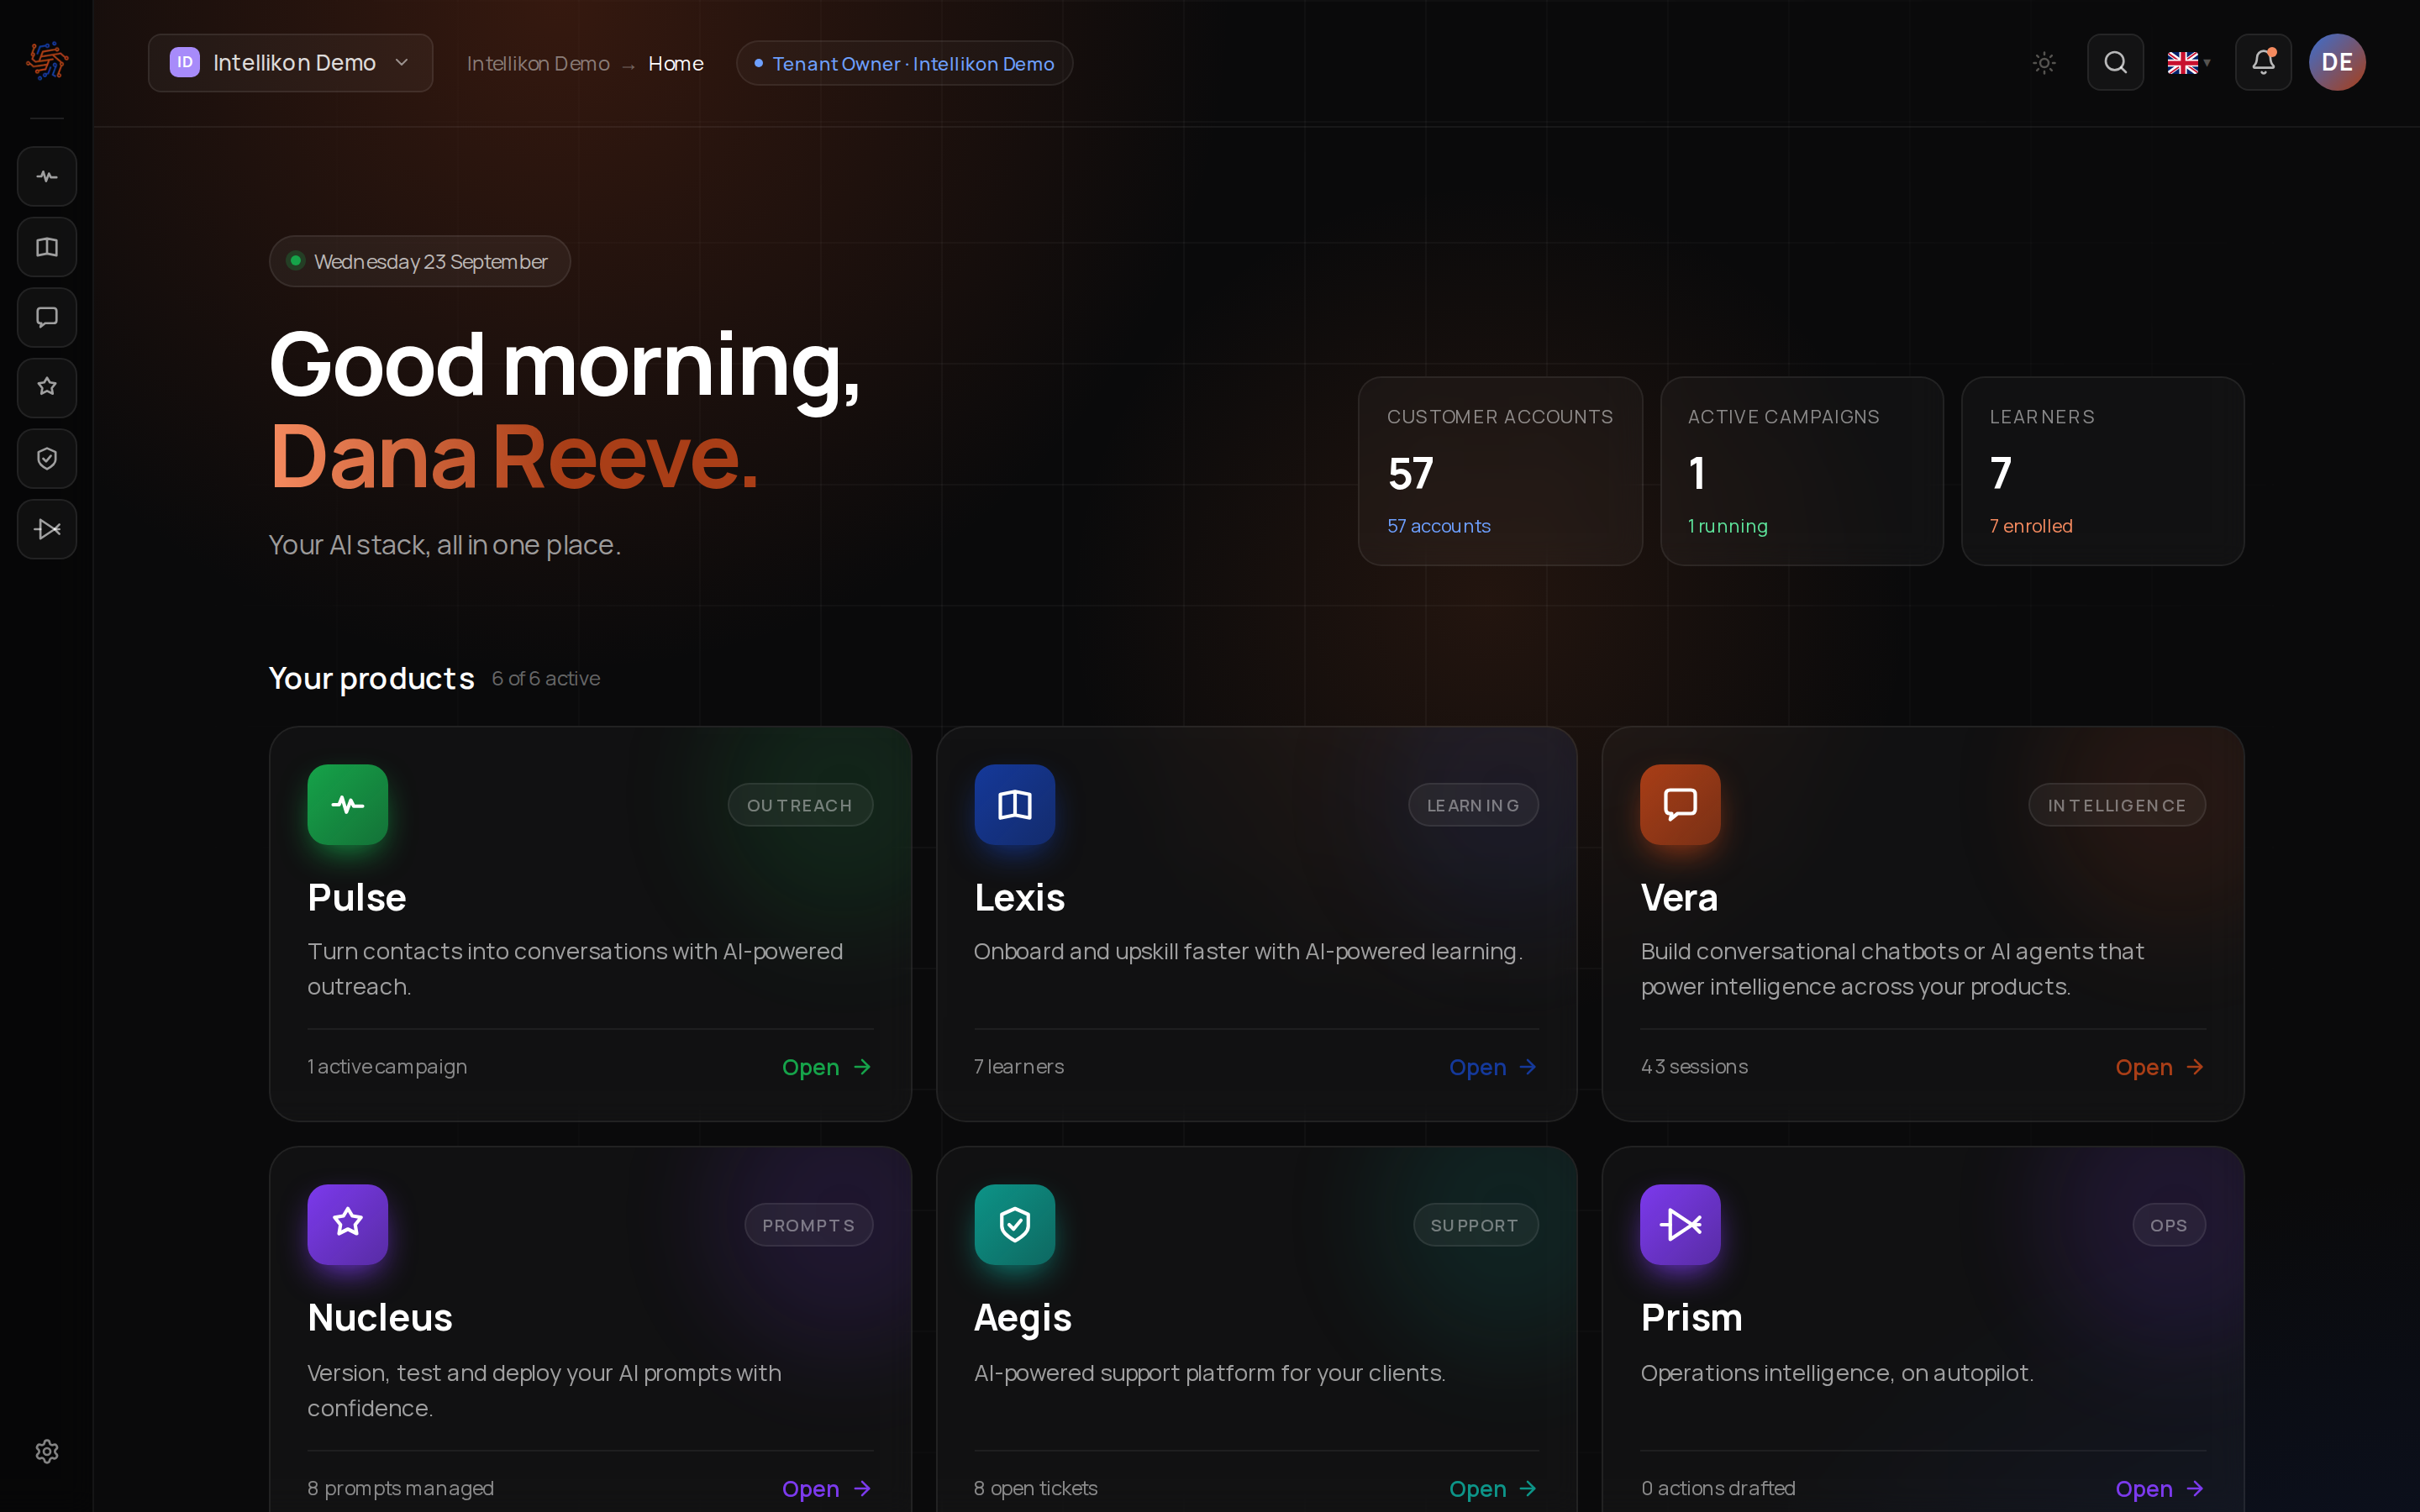Open the DE user avatar menu
This screenshot has width=2420, height=1512.
[2337, 63]
